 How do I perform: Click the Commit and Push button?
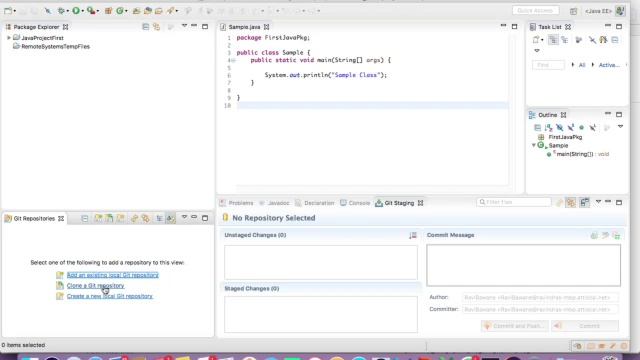514,326
